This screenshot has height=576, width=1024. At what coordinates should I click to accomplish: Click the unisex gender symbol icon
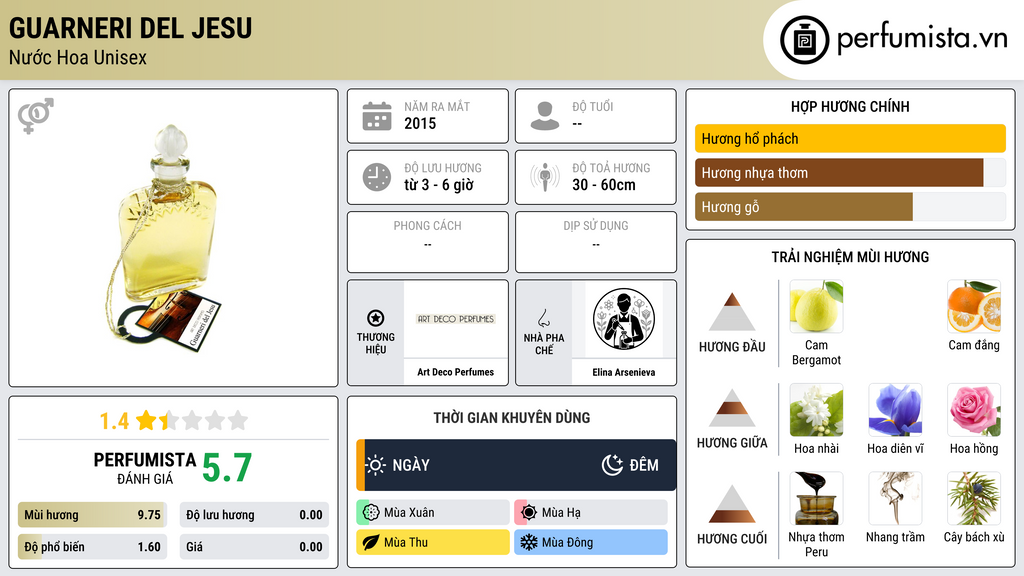click(35, 116)
